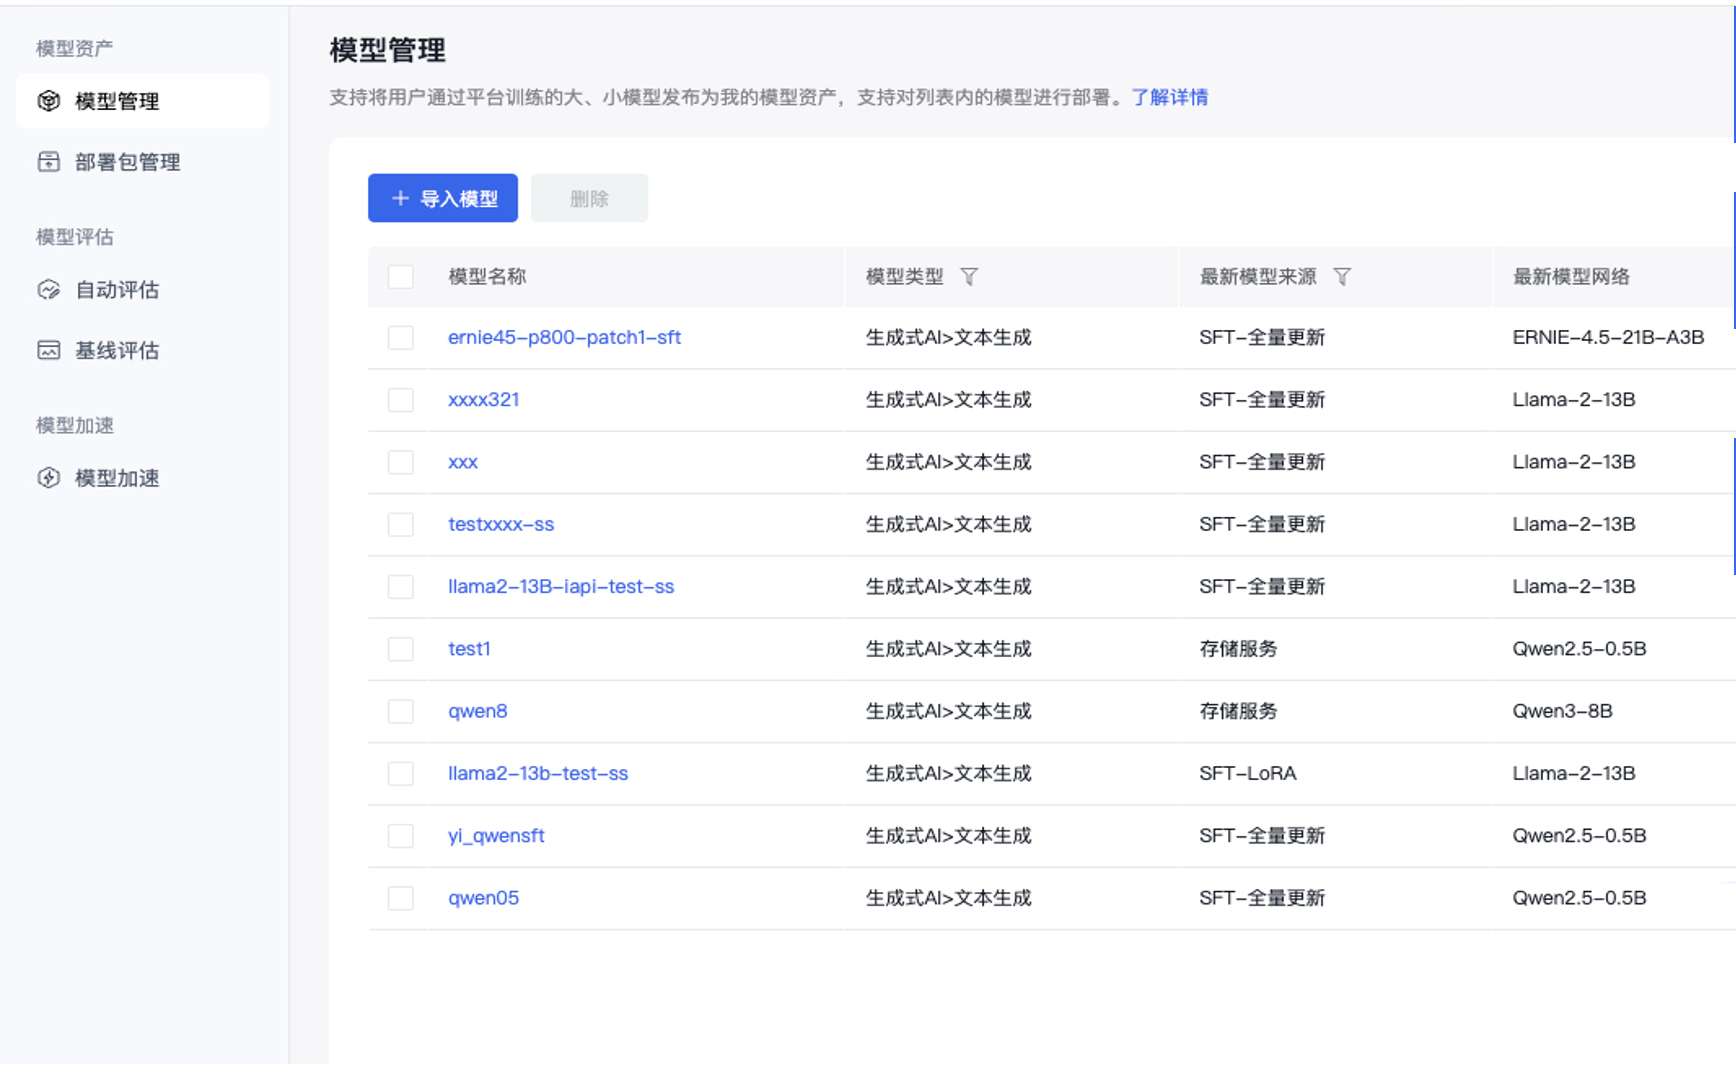The height and width of the screenshot is (1070, 1736).
Task: Click 存储服务 in the qwen8 row
Action: pos(1238,711)
